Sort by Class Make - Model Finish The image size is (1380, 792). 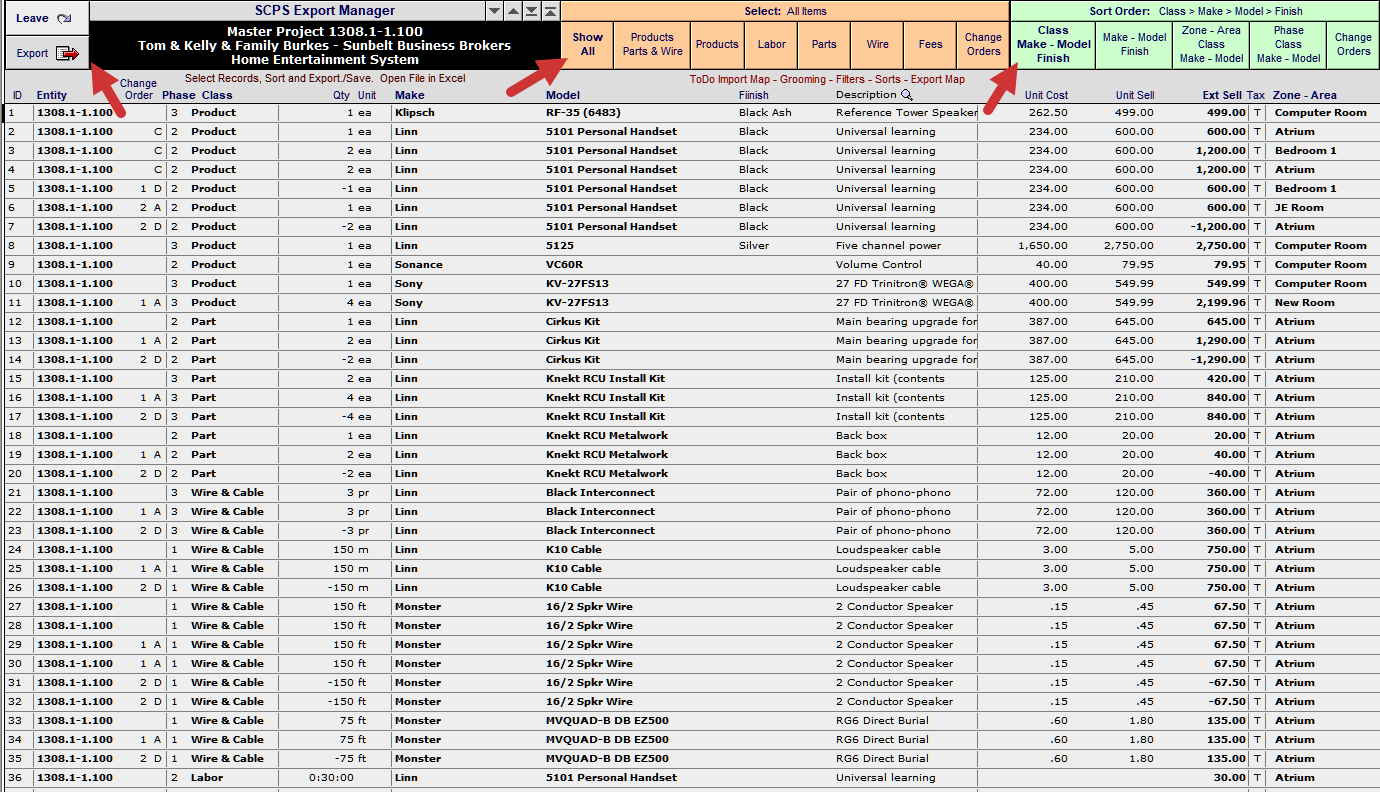coord(1053,44)
